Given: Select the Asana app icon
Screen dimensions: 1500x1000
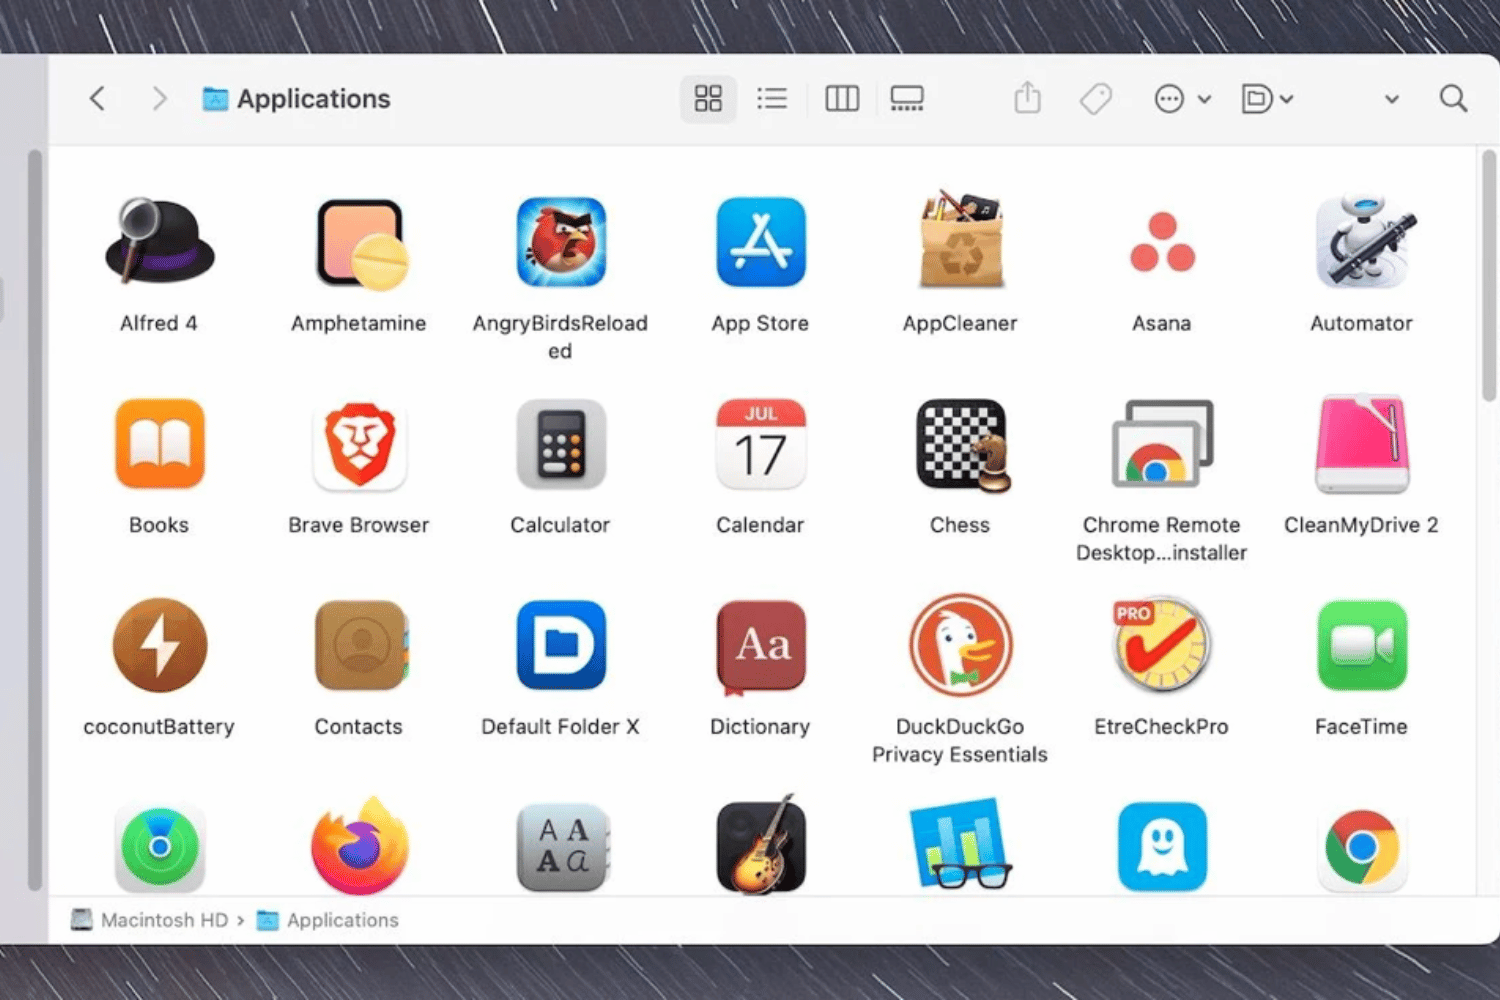Looking at the screenshot, I should pyautogui.click(x=1162, y=242).
